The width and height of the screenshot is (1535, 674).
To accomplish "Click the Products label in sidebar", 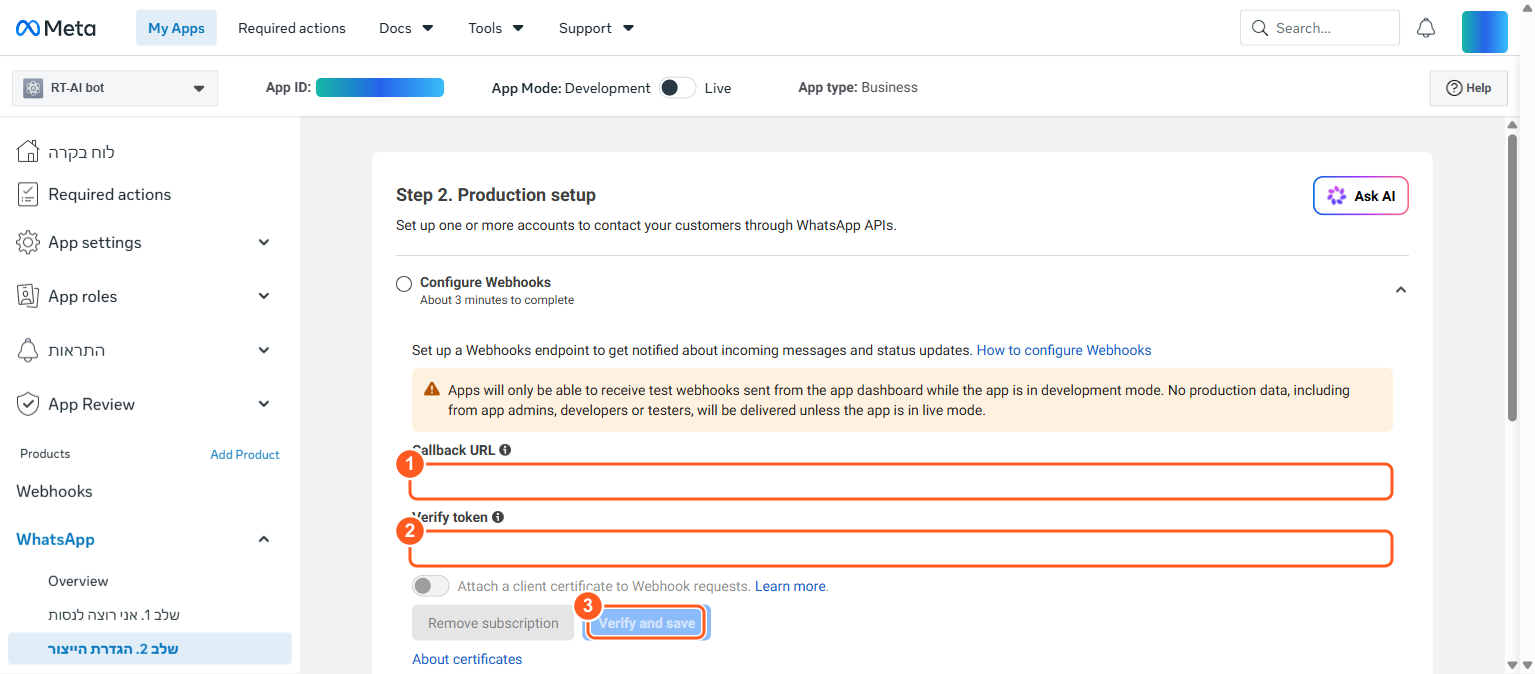I will (x=45, y=454).
